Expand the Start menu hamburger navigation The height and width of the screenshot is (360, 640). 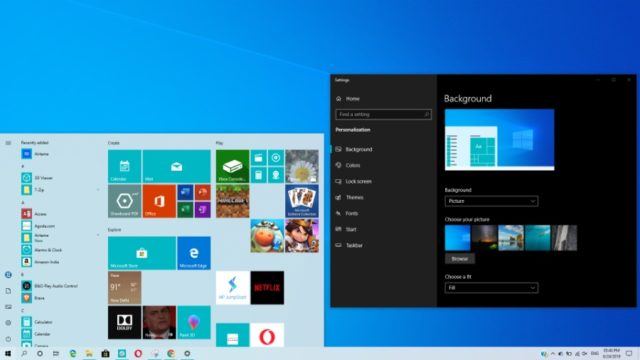(8, 143)
